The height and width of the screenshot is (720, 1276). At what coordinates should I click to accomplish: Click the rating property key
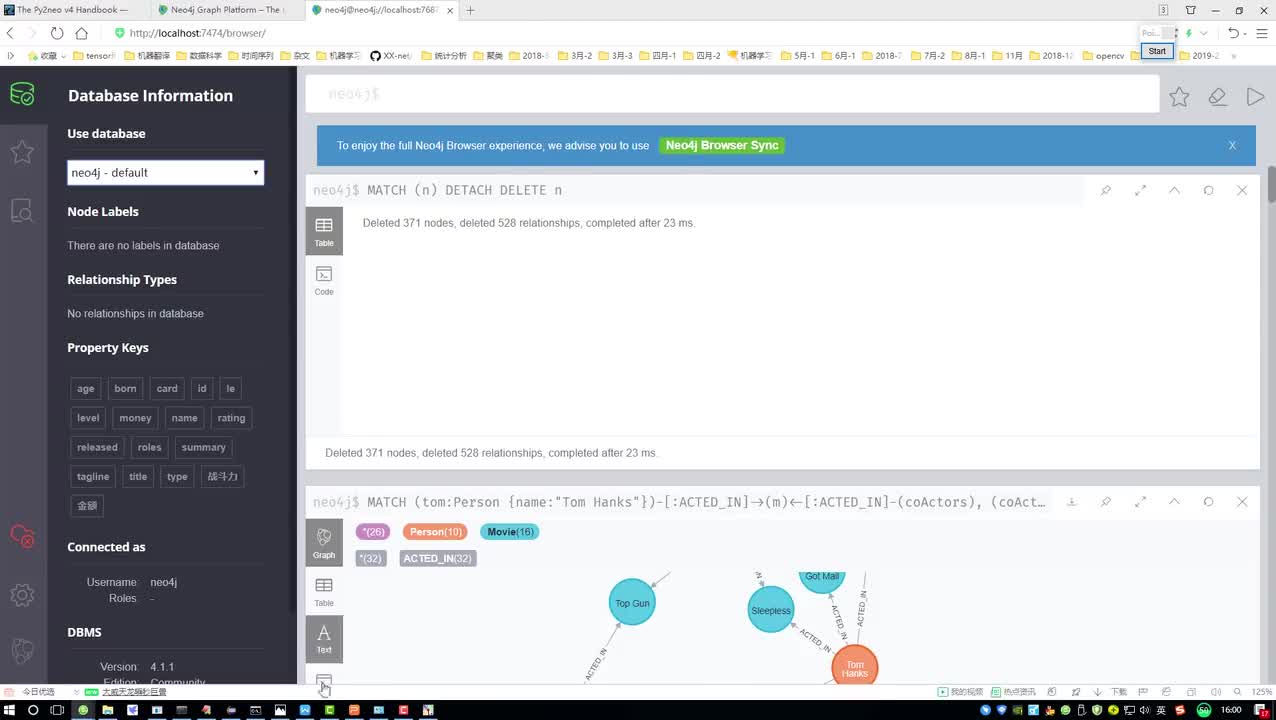pyautogui.click(x=231, y=418)
